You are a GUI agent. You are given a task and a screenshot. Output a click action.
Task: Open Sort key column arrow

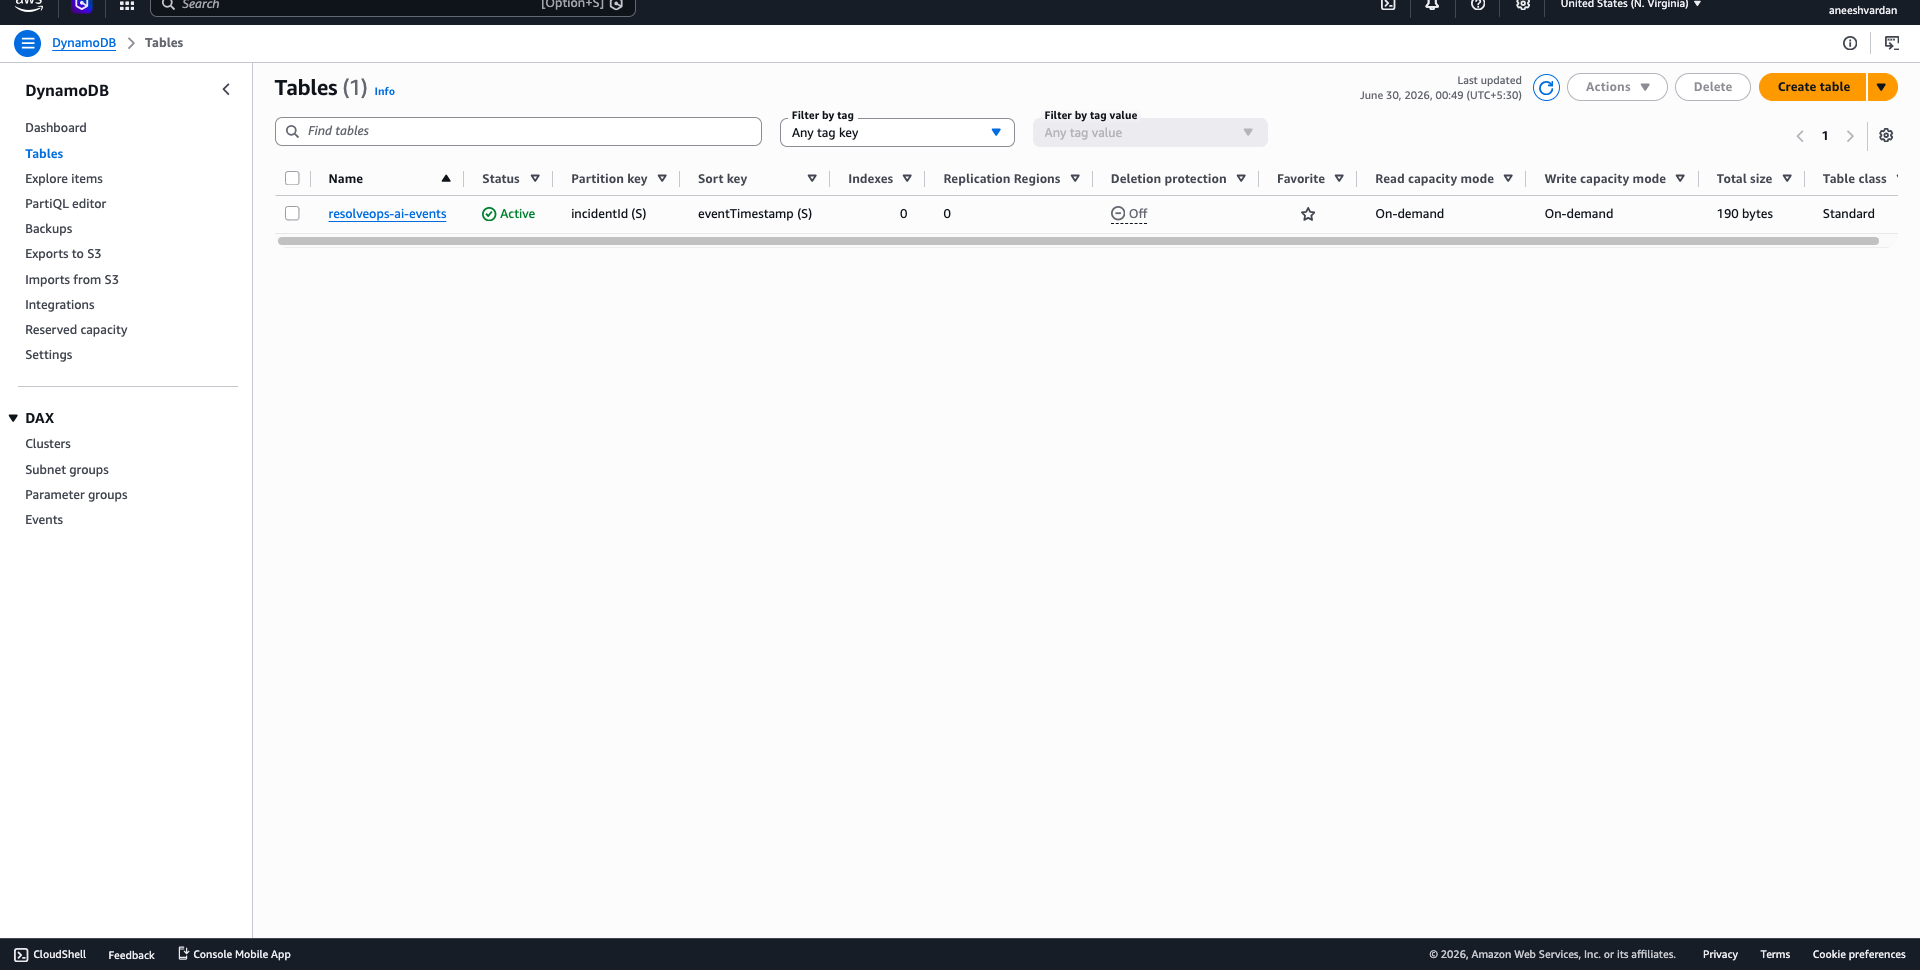pyautogui.click(x=812, y=179)
